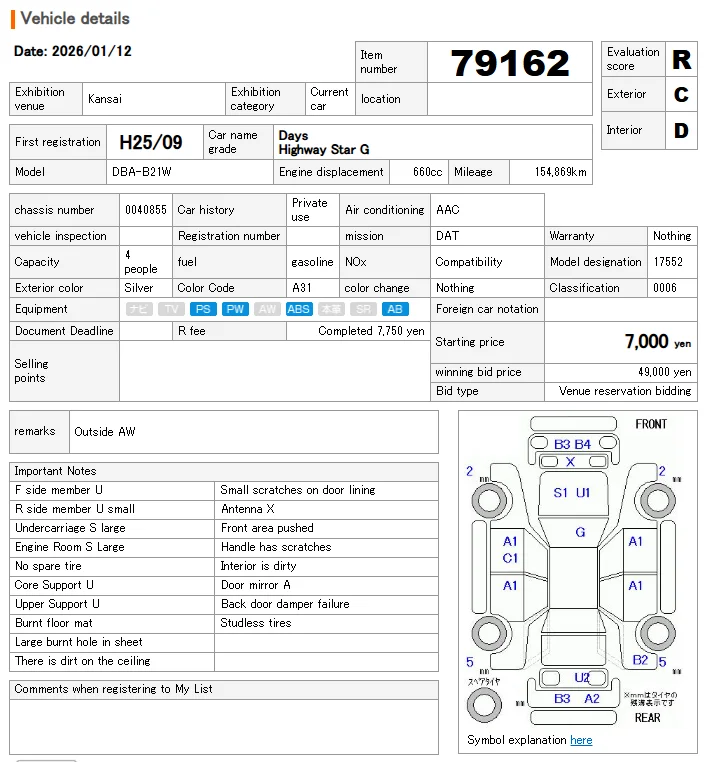Click the item number 79162
706x762 pixels.
509,63
